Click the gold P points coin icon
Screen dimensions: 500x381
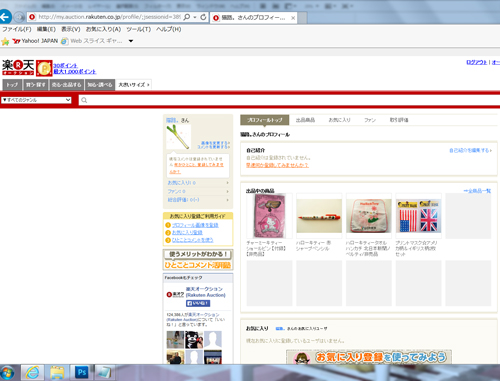[44, 68]
